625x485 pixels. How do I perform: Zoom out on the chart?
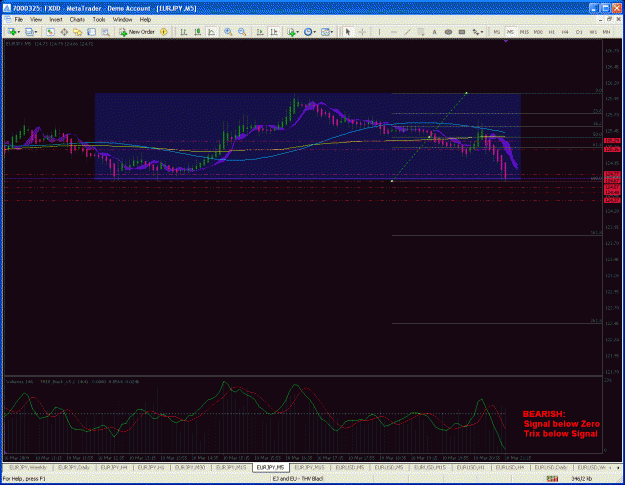242,32
